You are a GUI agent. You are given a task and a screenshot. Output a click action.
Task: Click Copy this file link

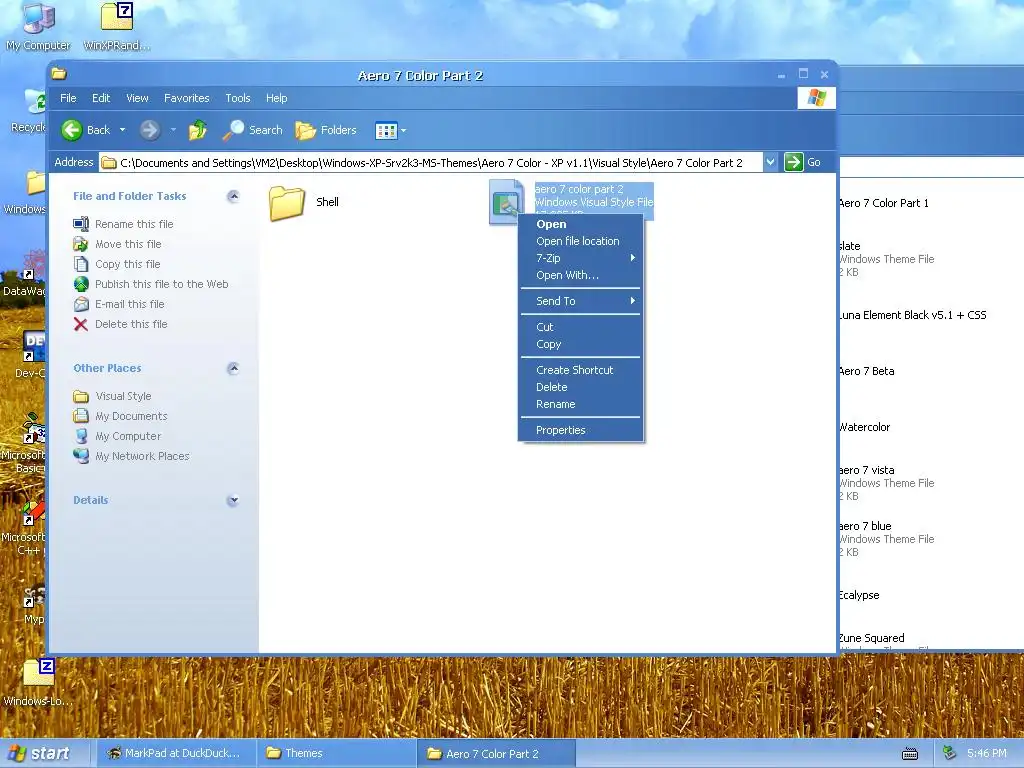click(127, 264)
